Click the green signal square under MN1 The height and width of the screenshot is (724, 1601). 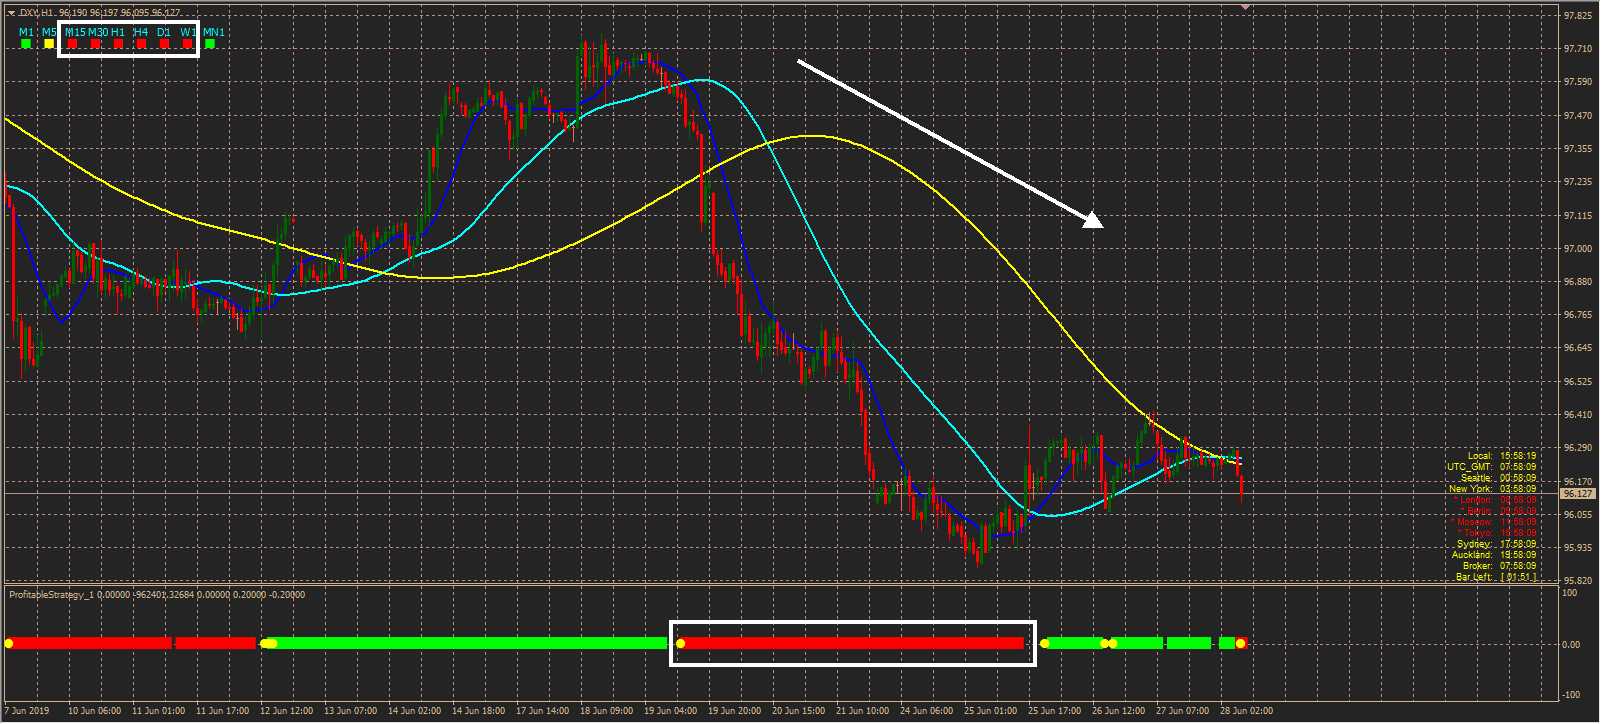(x=210, y=44)
